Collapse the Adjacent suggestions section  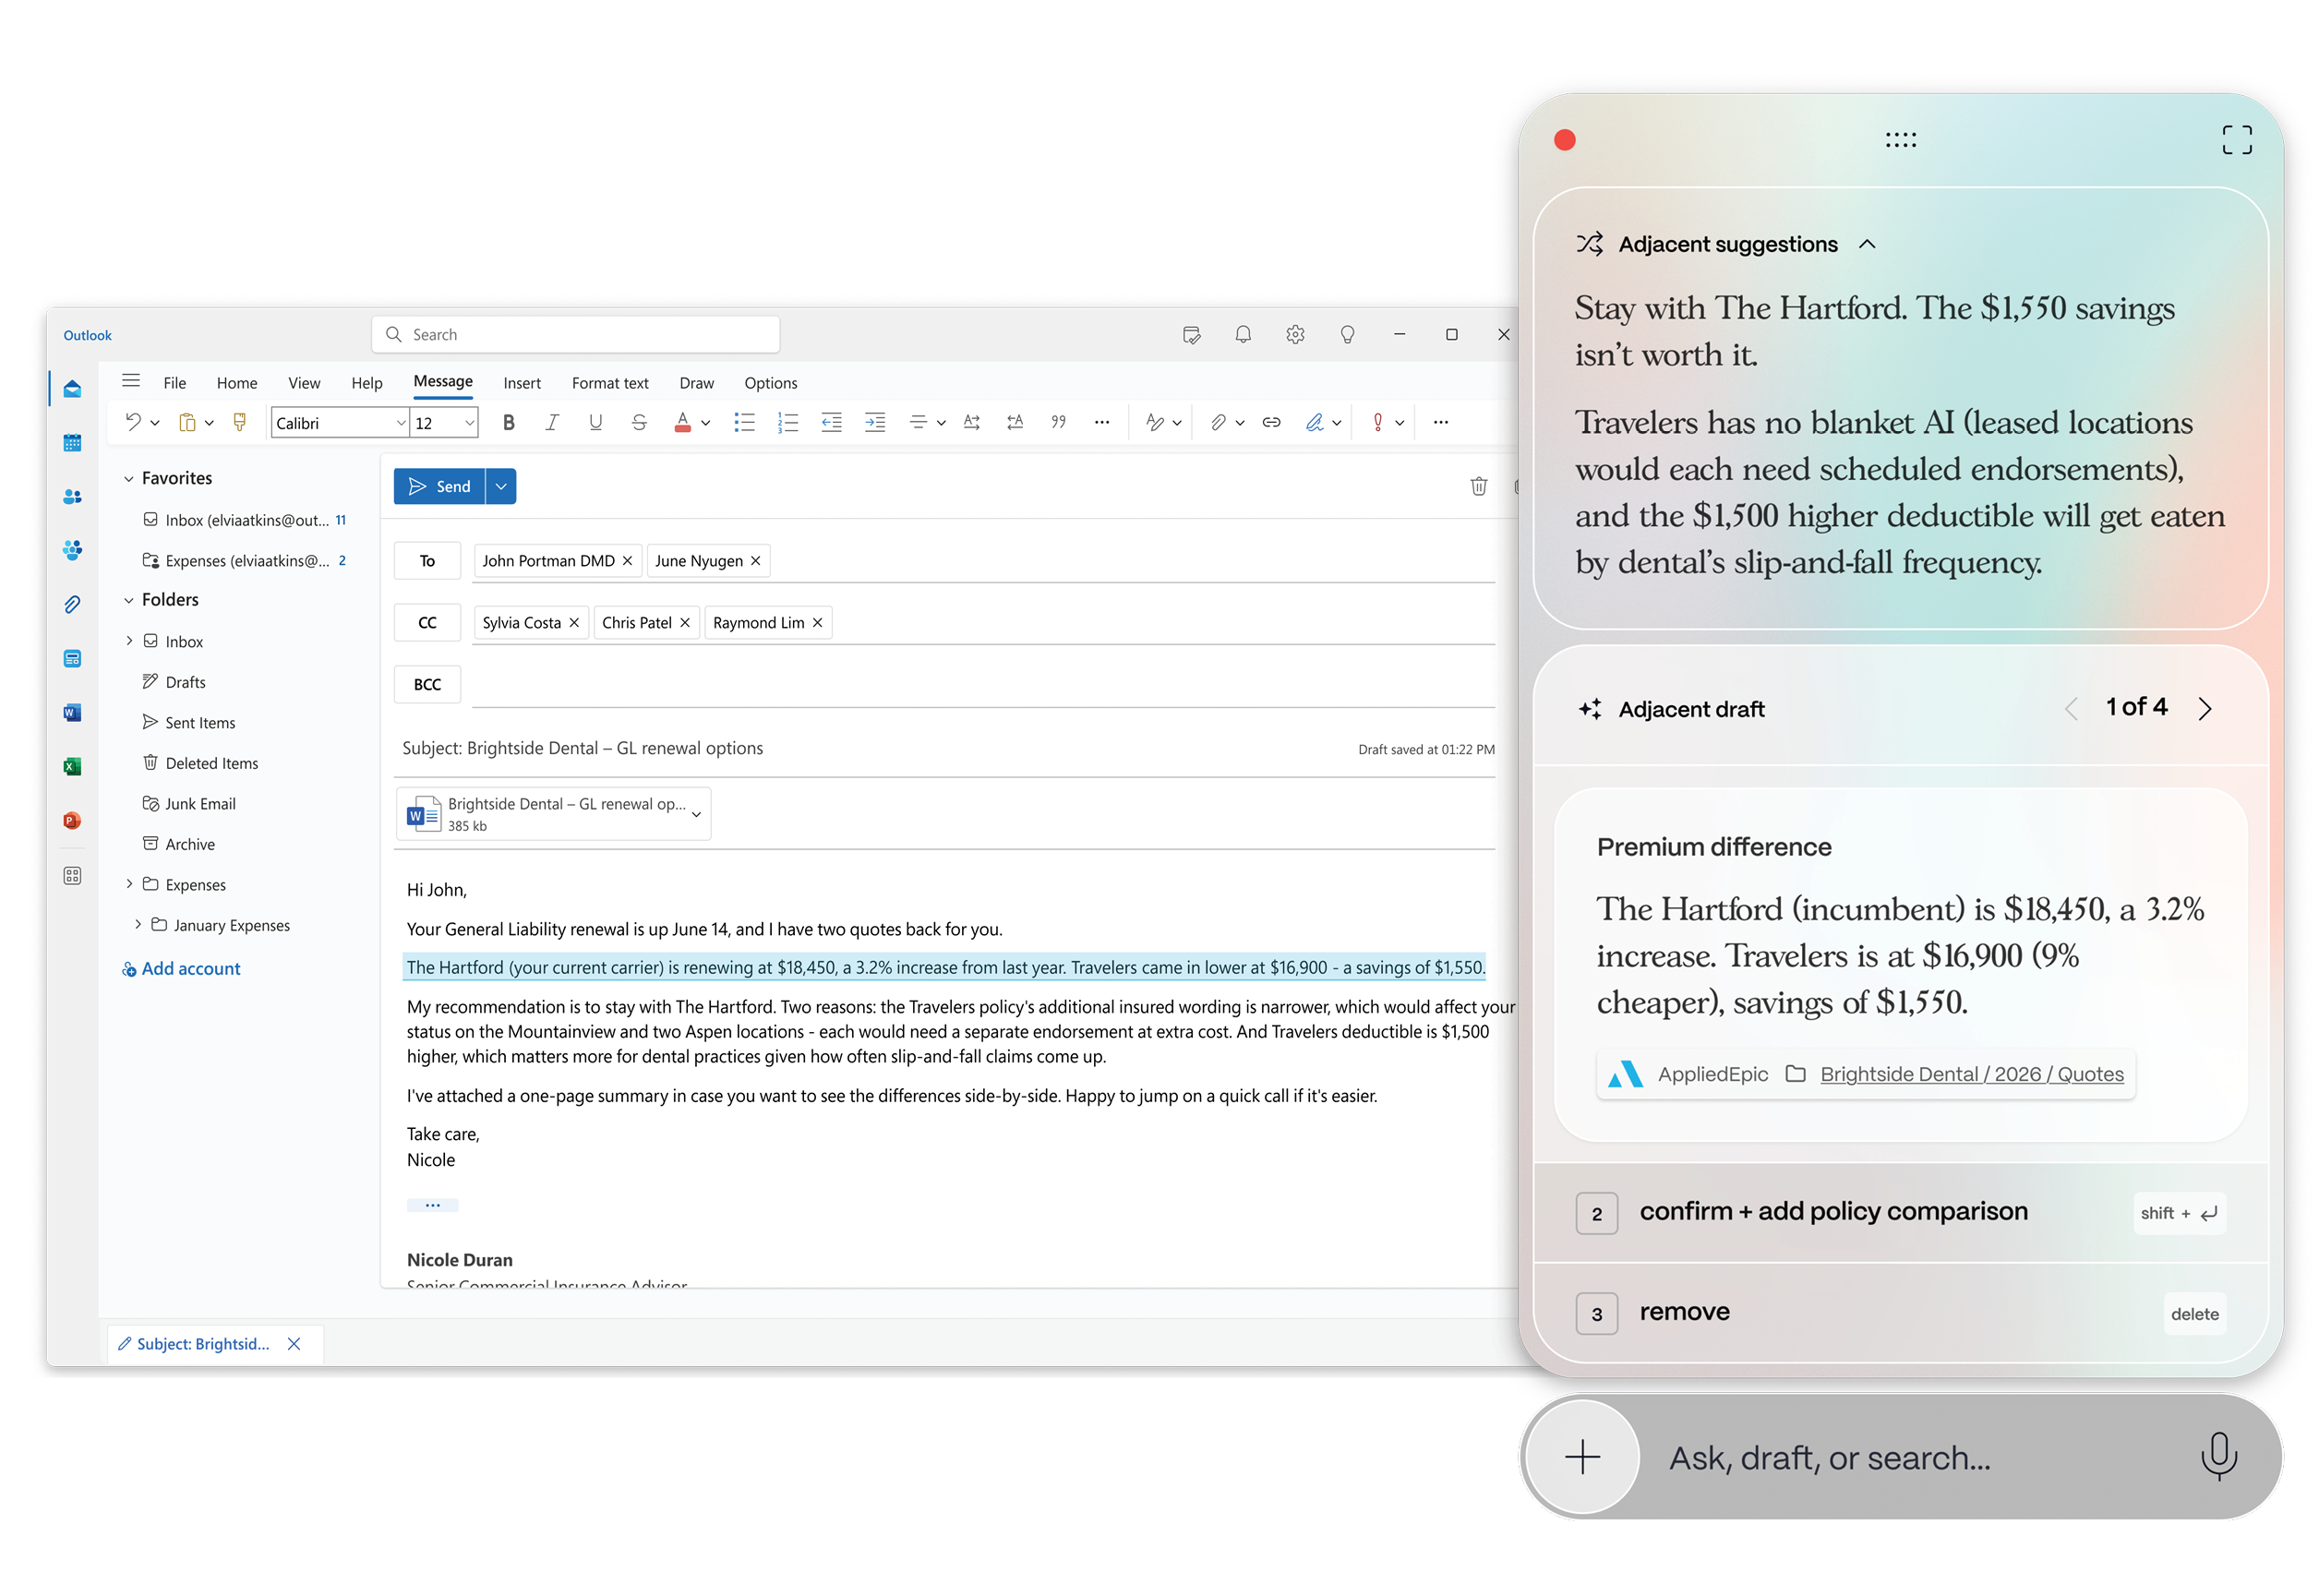pos(1866,245)
